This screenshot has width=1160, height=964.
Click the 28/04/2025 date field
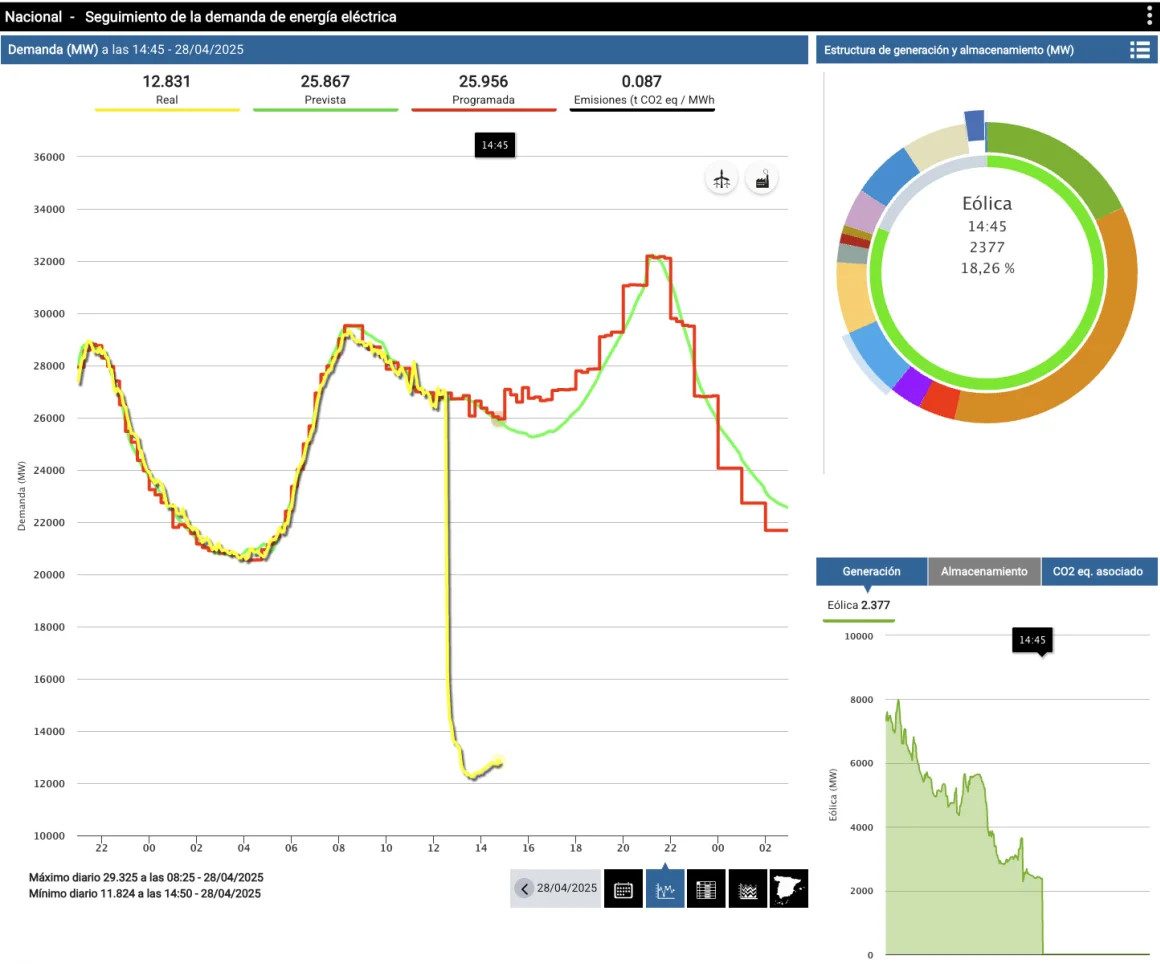click(x=567, y=888)
